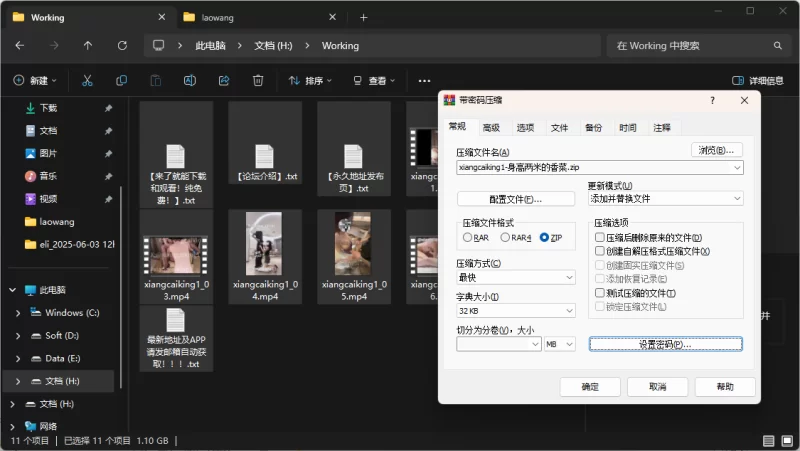The image size is (800, 451).
Task: Click the 设置密码 button
Action: 665,344
